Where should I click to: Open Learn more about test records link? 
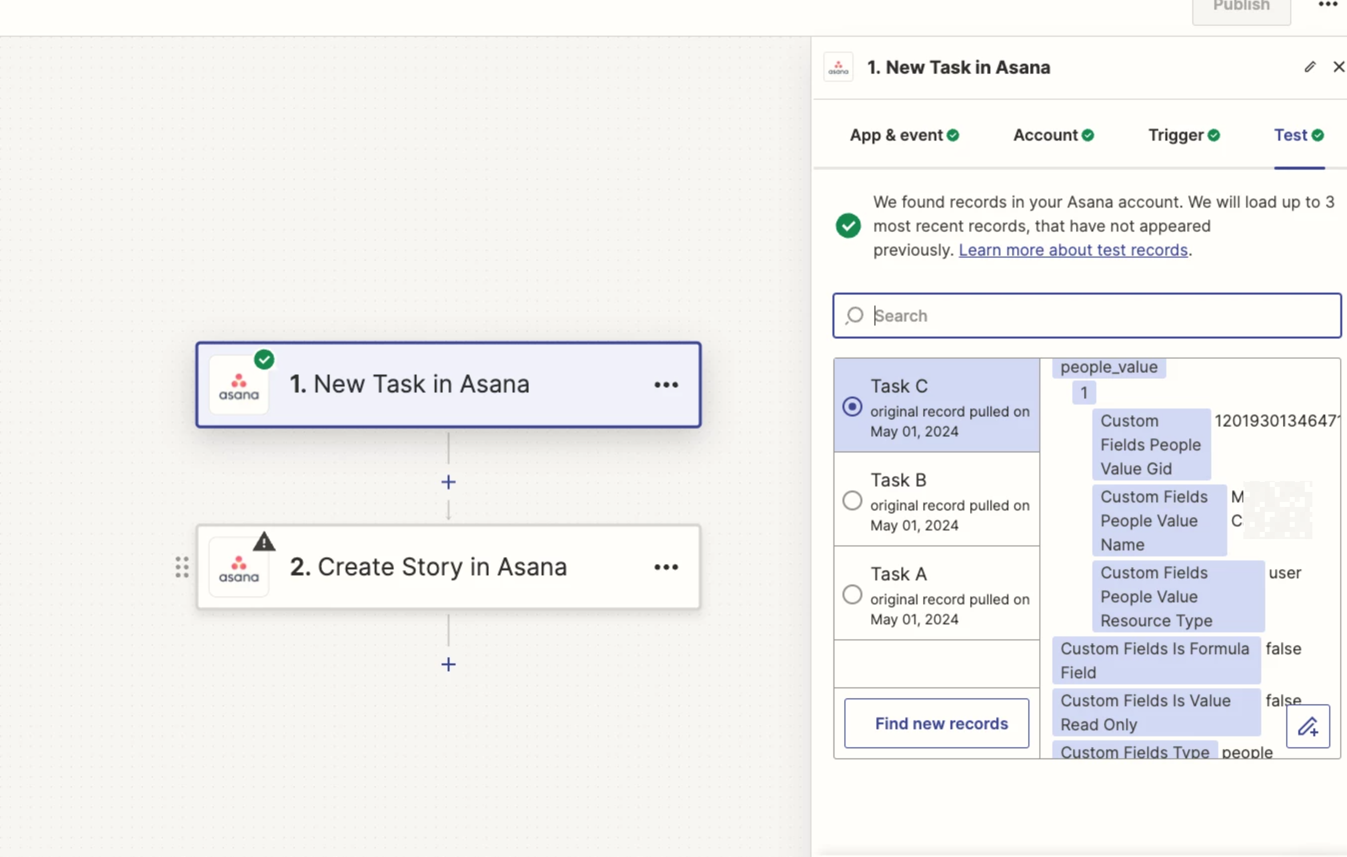(x=1072, y=250)
